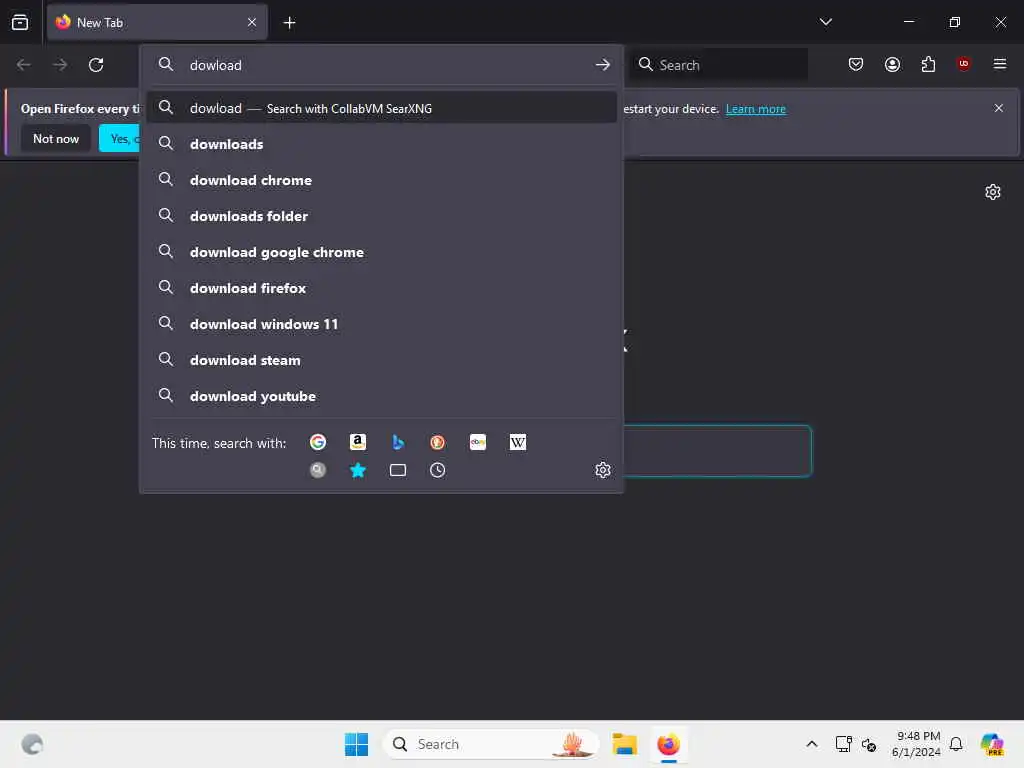Select the New Tab tab

coord(157,22)
